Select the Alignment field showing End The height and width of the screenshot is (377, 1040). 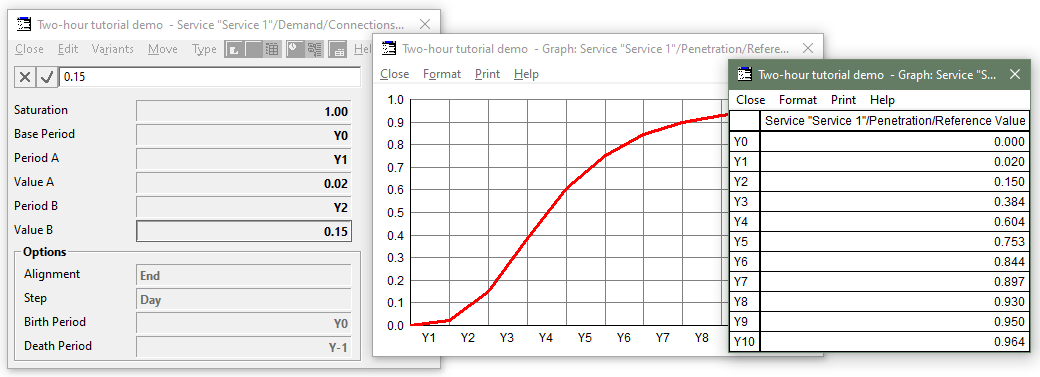click(x=243, y=275)
